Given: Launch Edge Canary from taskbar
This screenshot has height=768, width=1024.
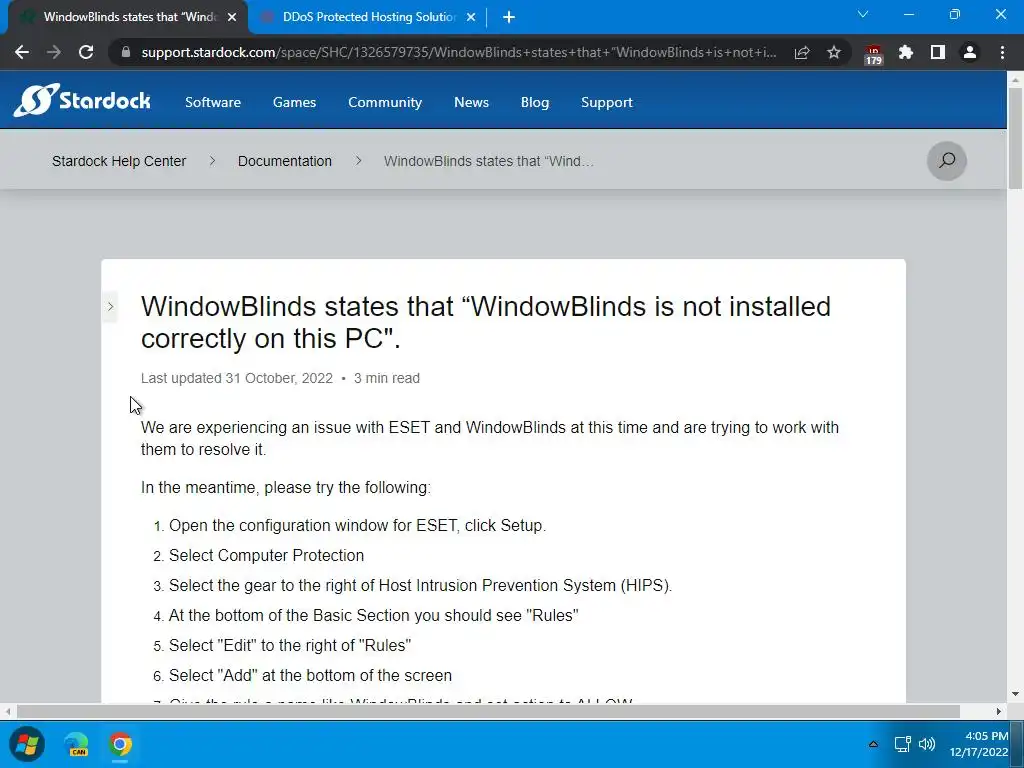Looking at the screenshot, I should (76, 744).
